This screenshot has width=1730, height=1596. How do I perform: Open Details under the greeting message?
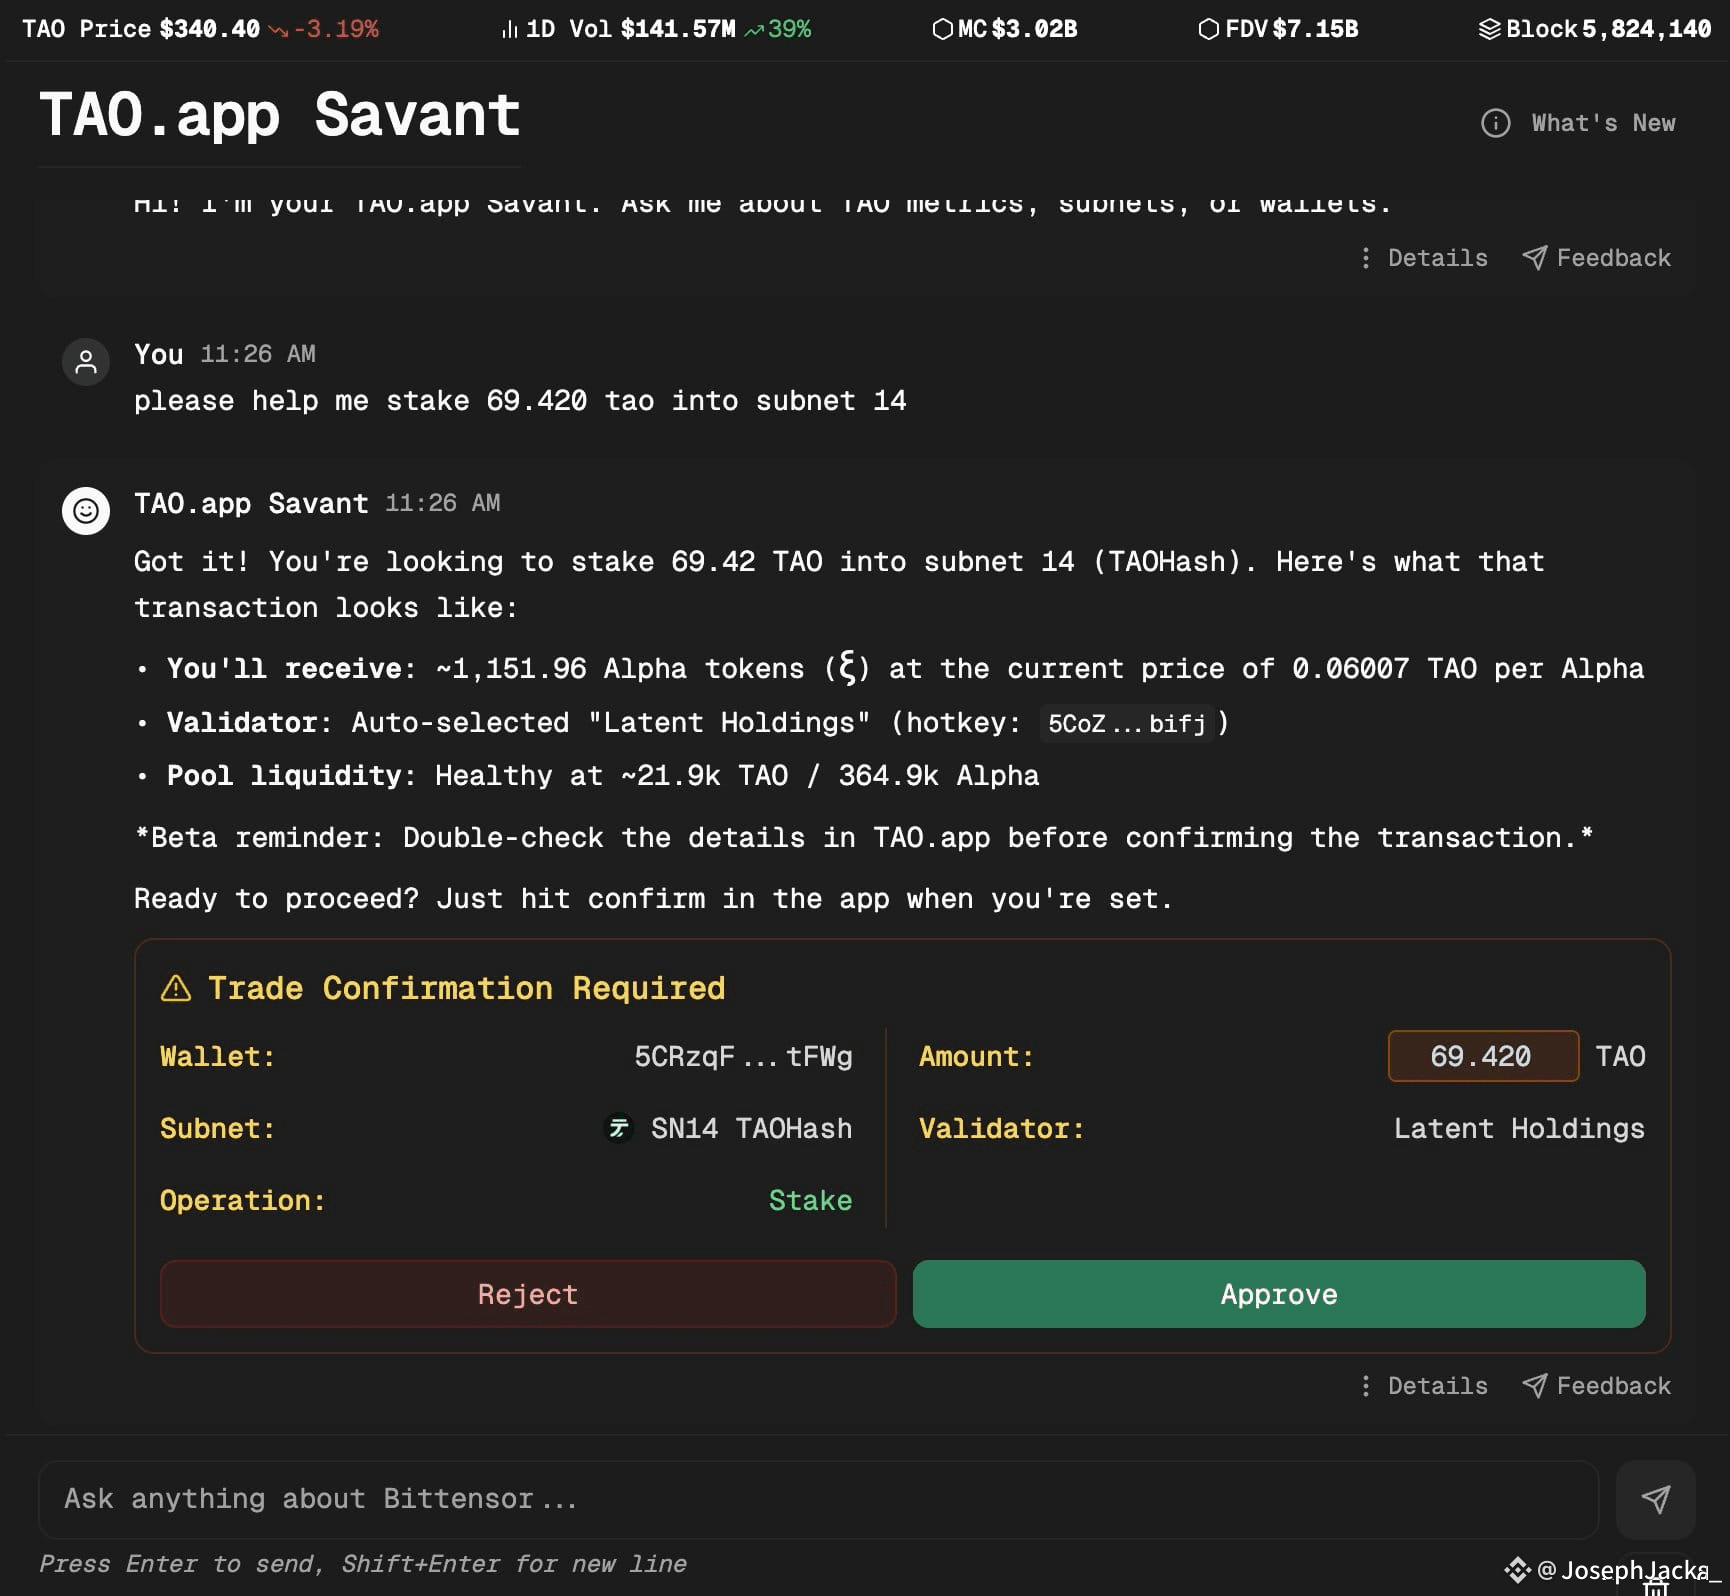pyautogui.click(x=1424, y=258)
